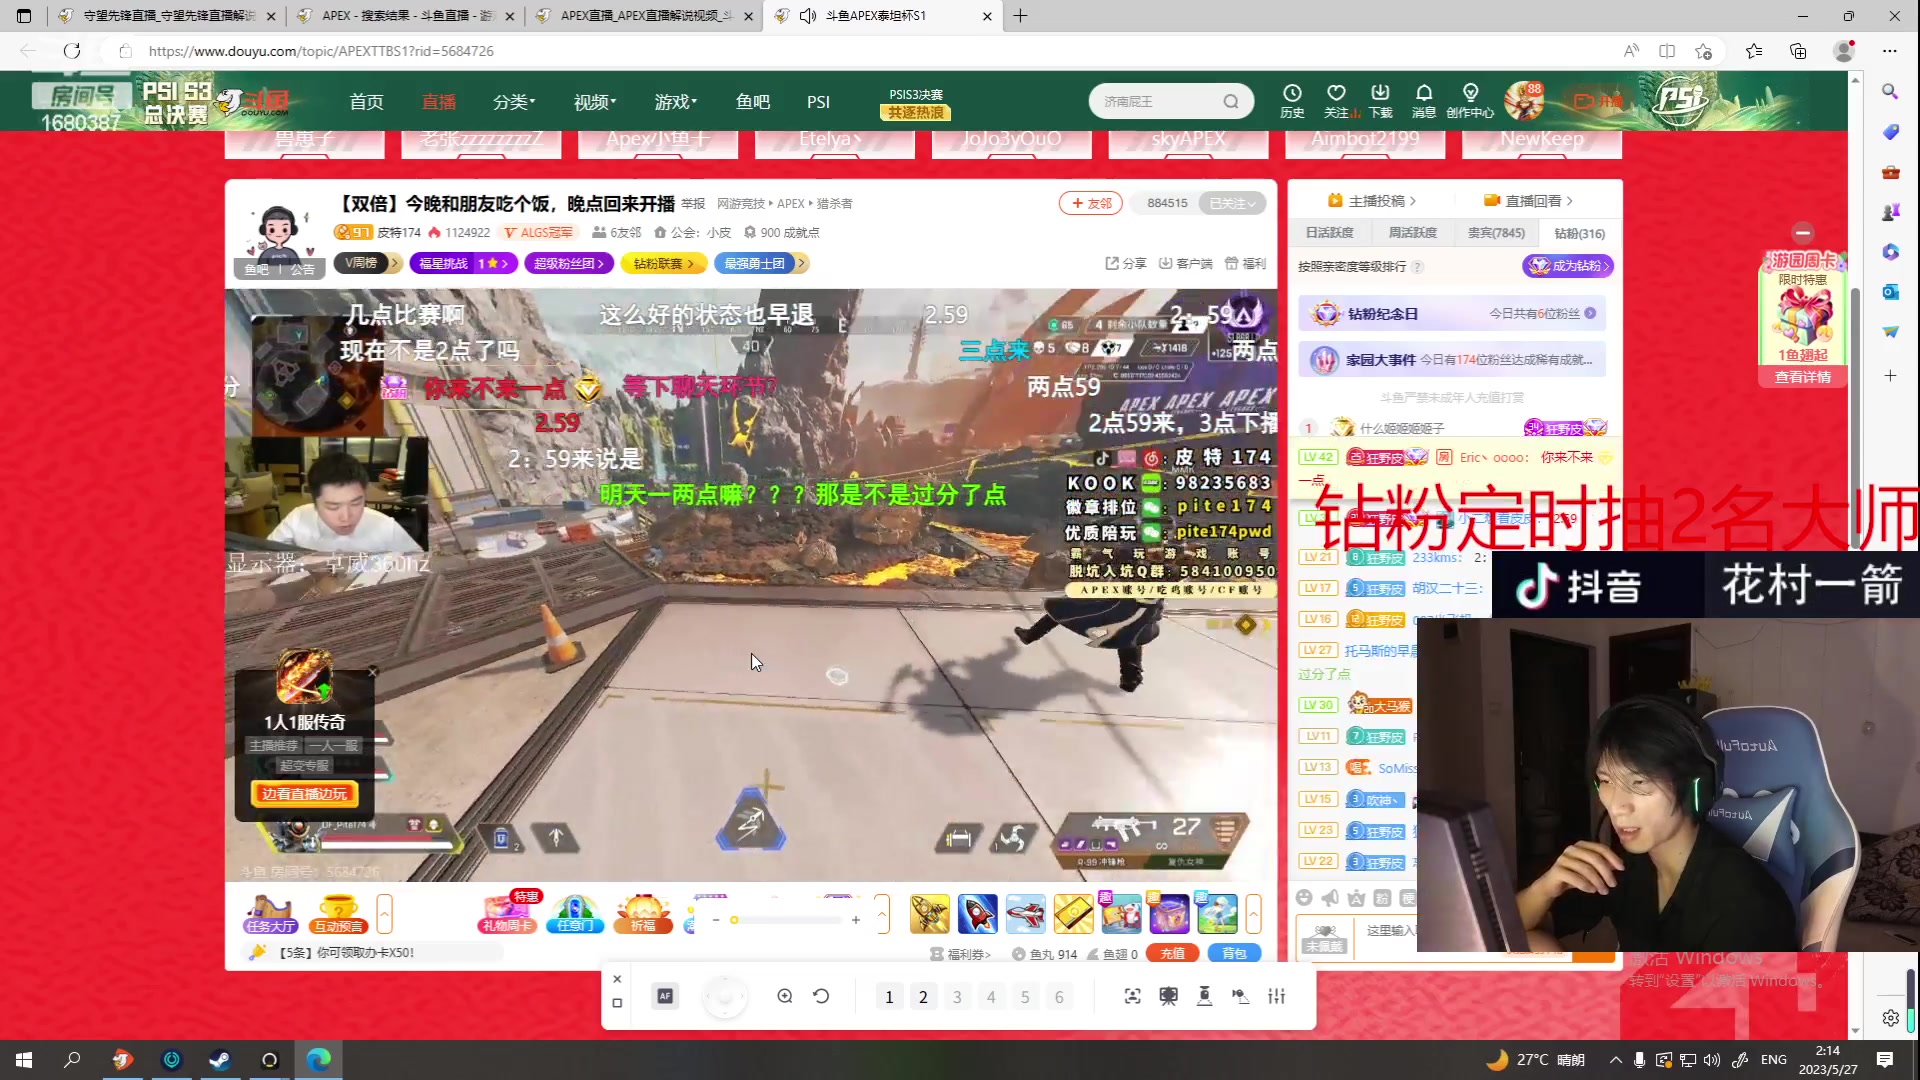Image resolution: width=1920 pixels, height=1080 pixels.
Task: Click the zoom-in magnifier on camera toolbar
Action: 785,996
